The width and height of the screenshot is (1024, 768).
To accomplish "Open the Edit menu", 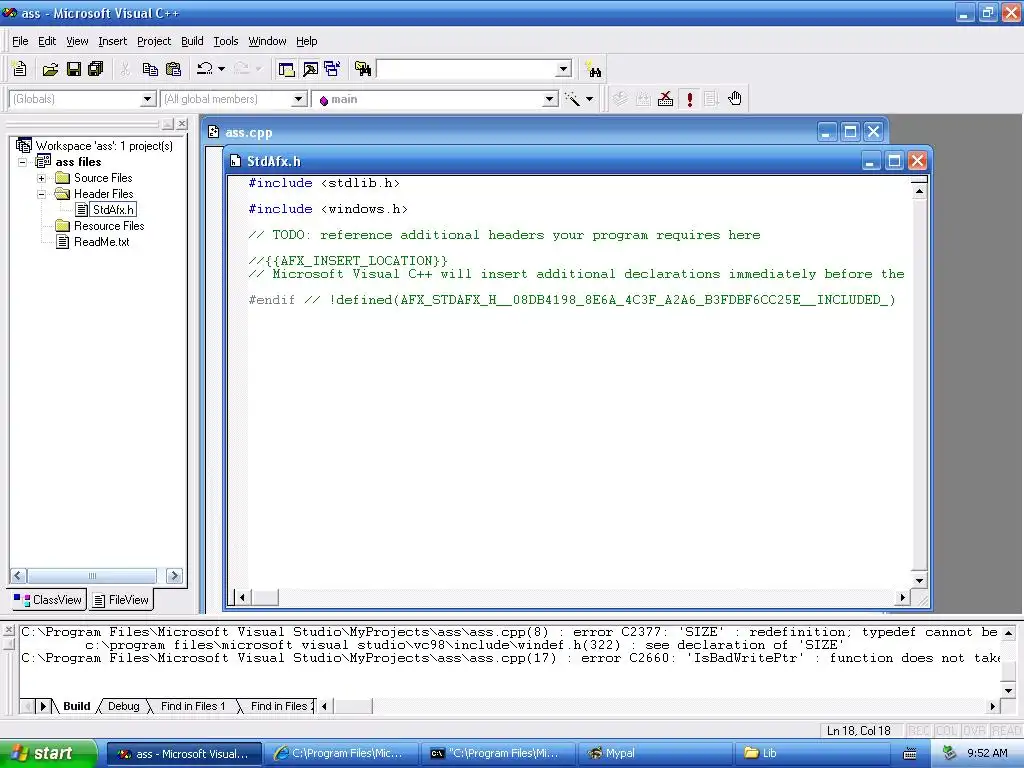I will (x=47, y=41).
